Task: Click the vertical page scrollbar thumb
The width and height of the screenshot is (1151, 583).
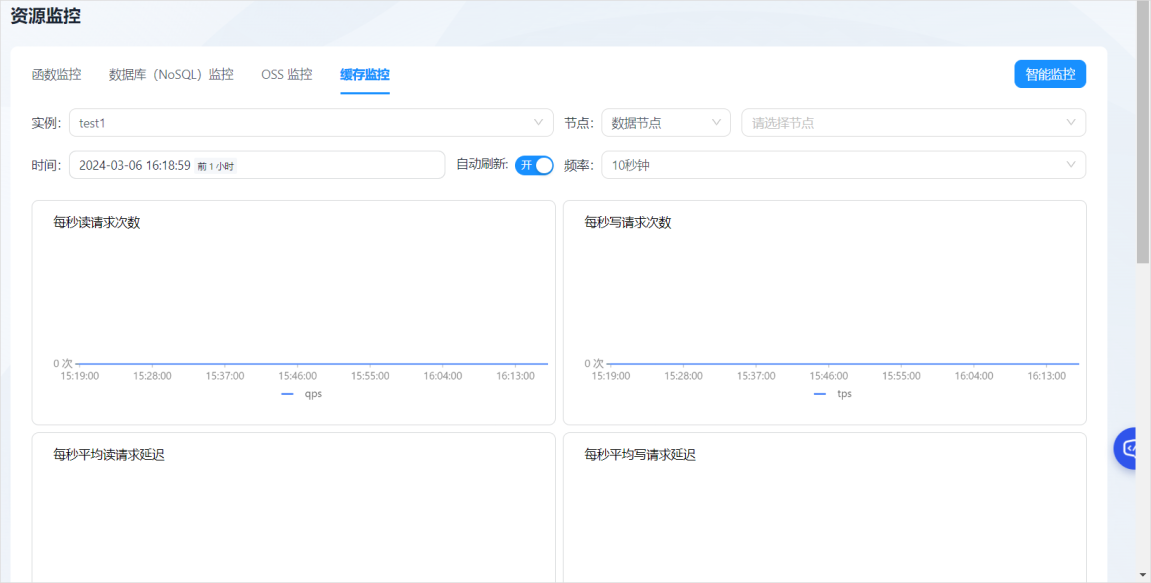Action: 1143,134
